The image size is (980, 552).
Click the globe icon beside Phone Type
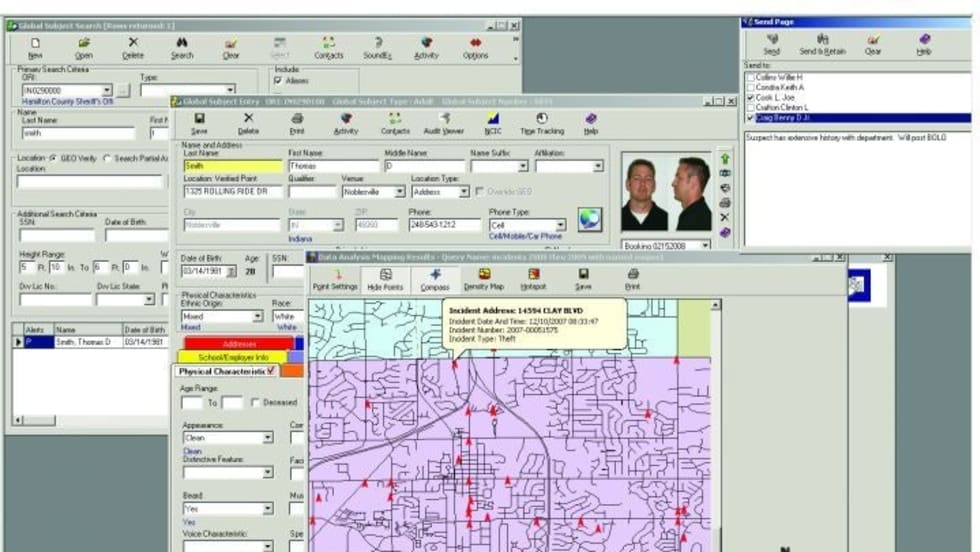pos(590,219)
